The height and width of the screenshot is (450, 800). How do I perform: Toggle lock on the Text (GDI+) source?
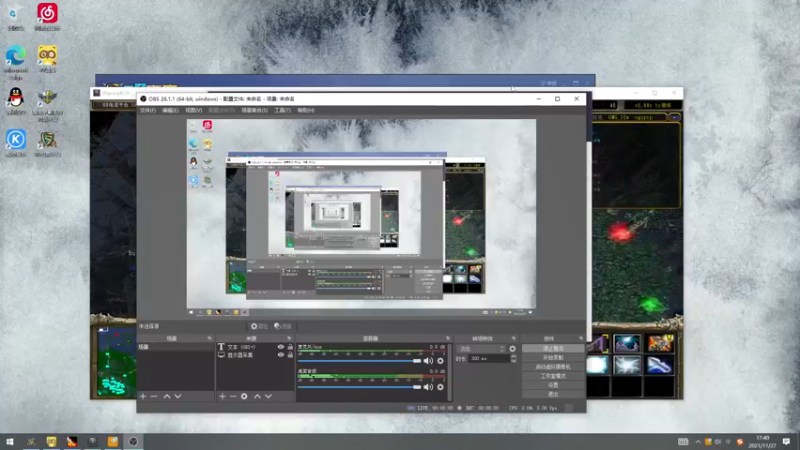290,347
